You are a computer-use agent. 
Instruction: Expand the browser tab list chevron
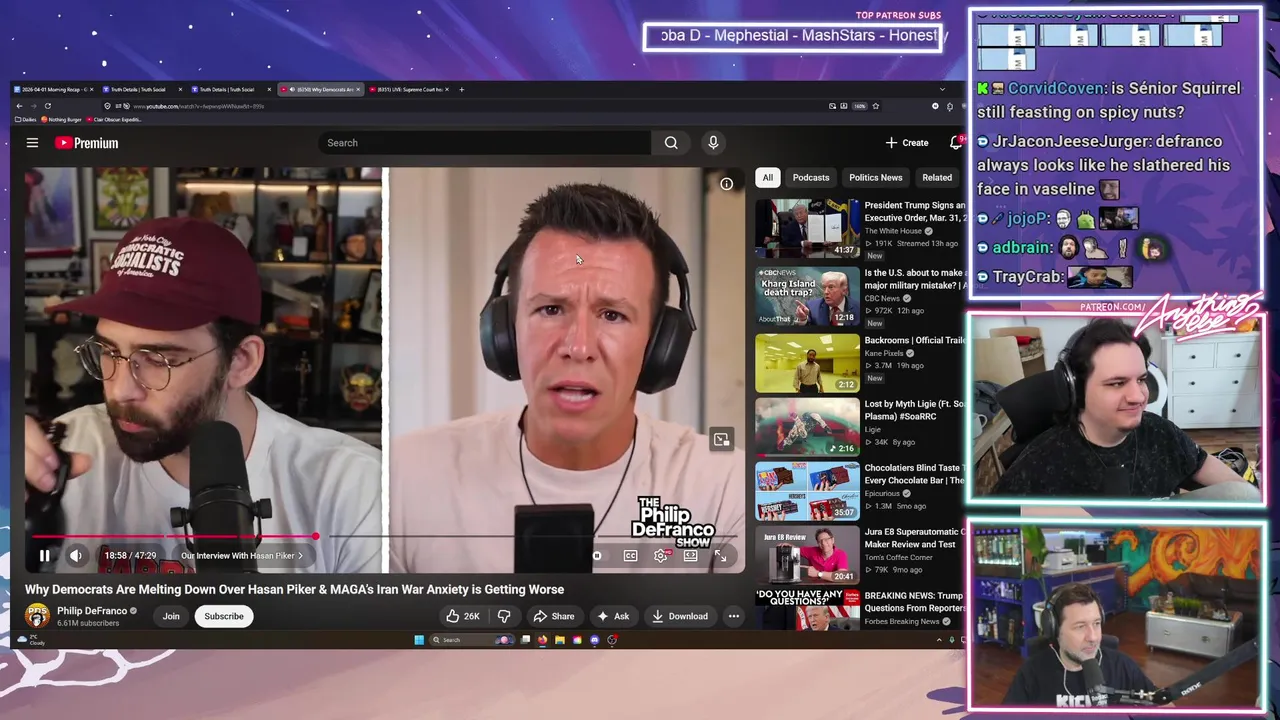click(942, 90)
